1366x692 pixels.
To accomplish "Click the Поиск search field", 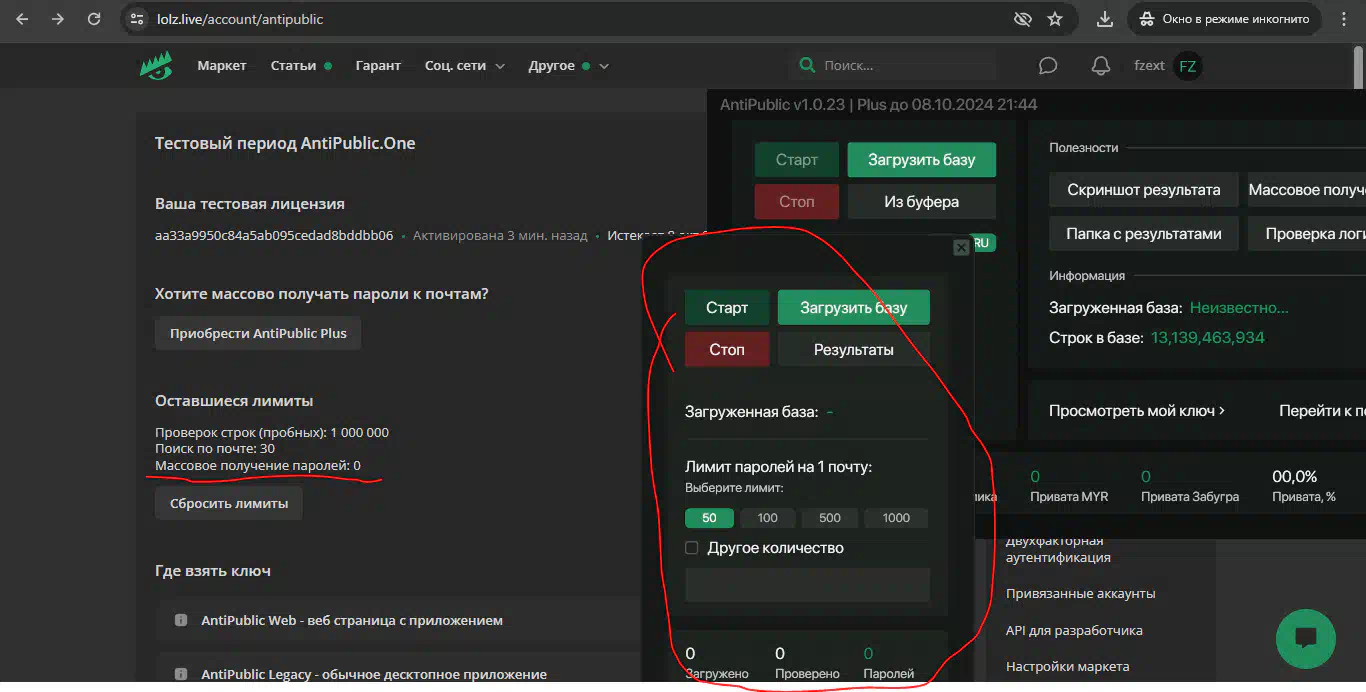I will [x=892, y=65].
